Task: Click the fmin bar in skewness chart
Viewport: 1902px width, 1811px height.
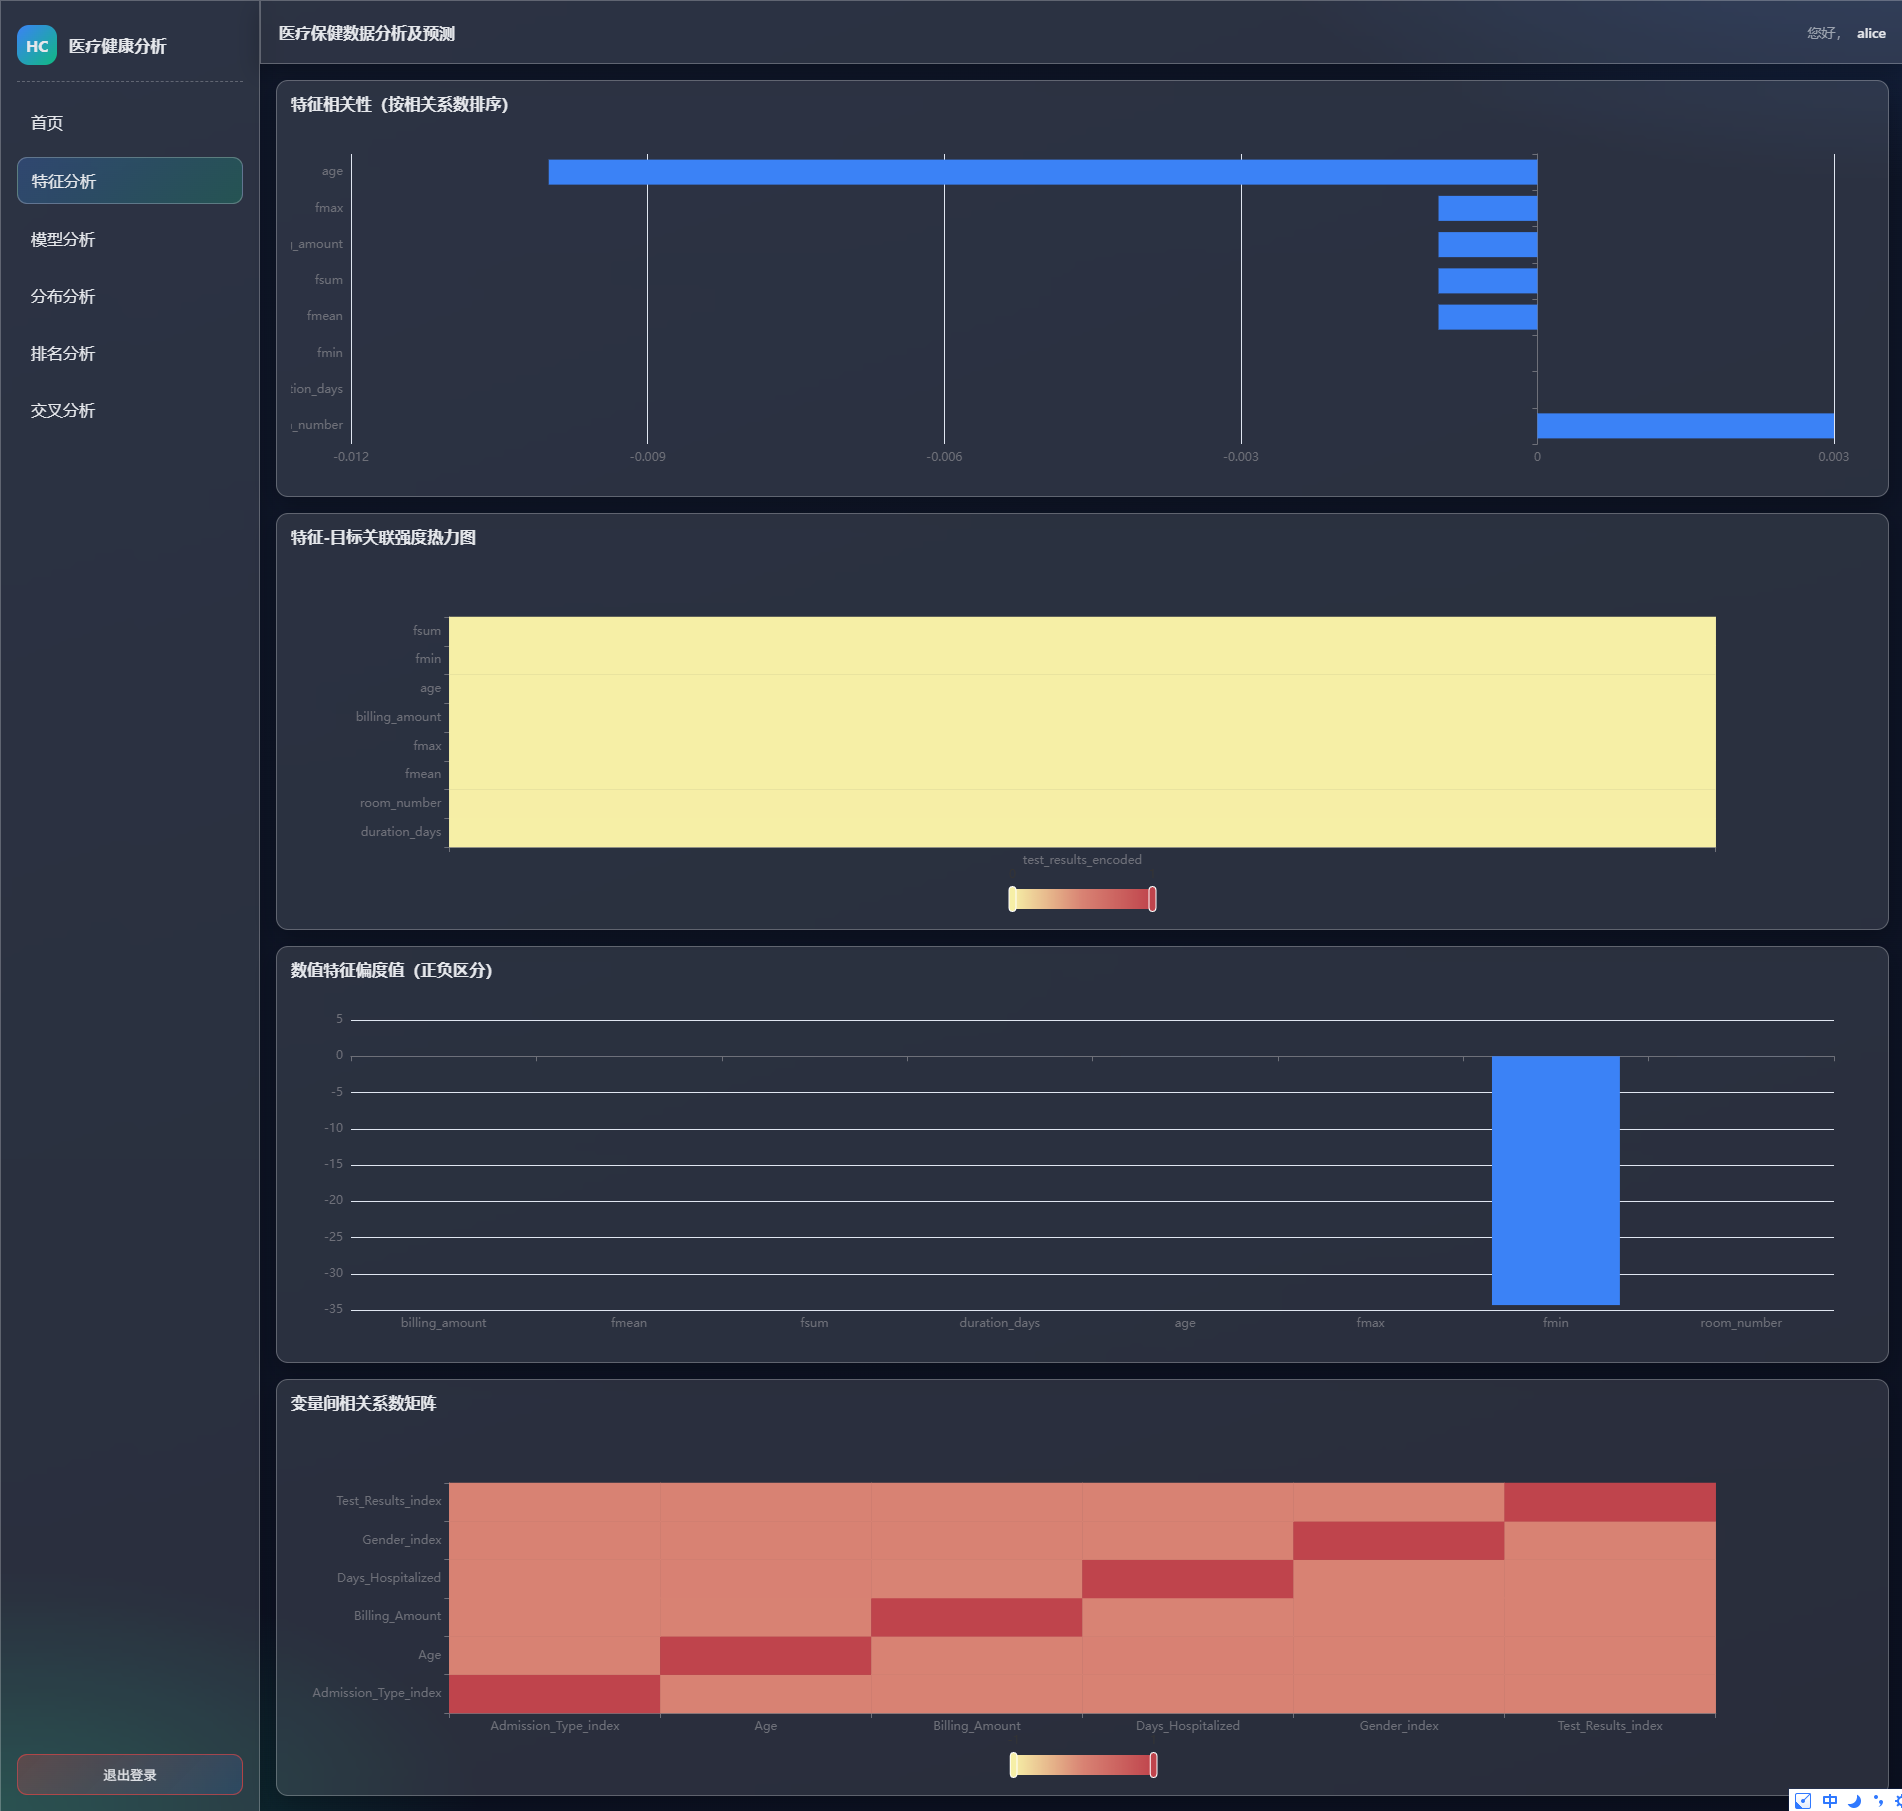Action: (1555, 1180)
